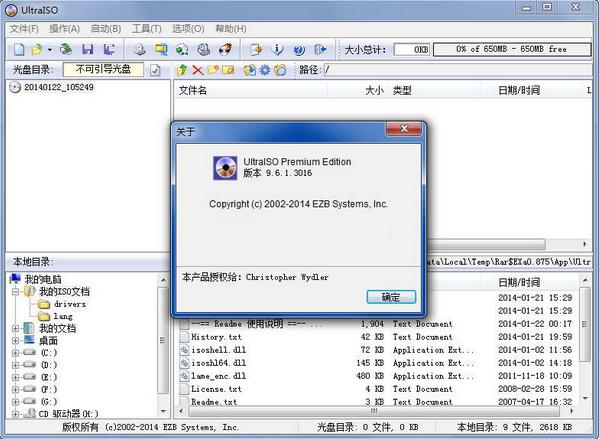599x439 pixels.
Task: Open the 工具(T) menu
Action: (x=147, y=29)
